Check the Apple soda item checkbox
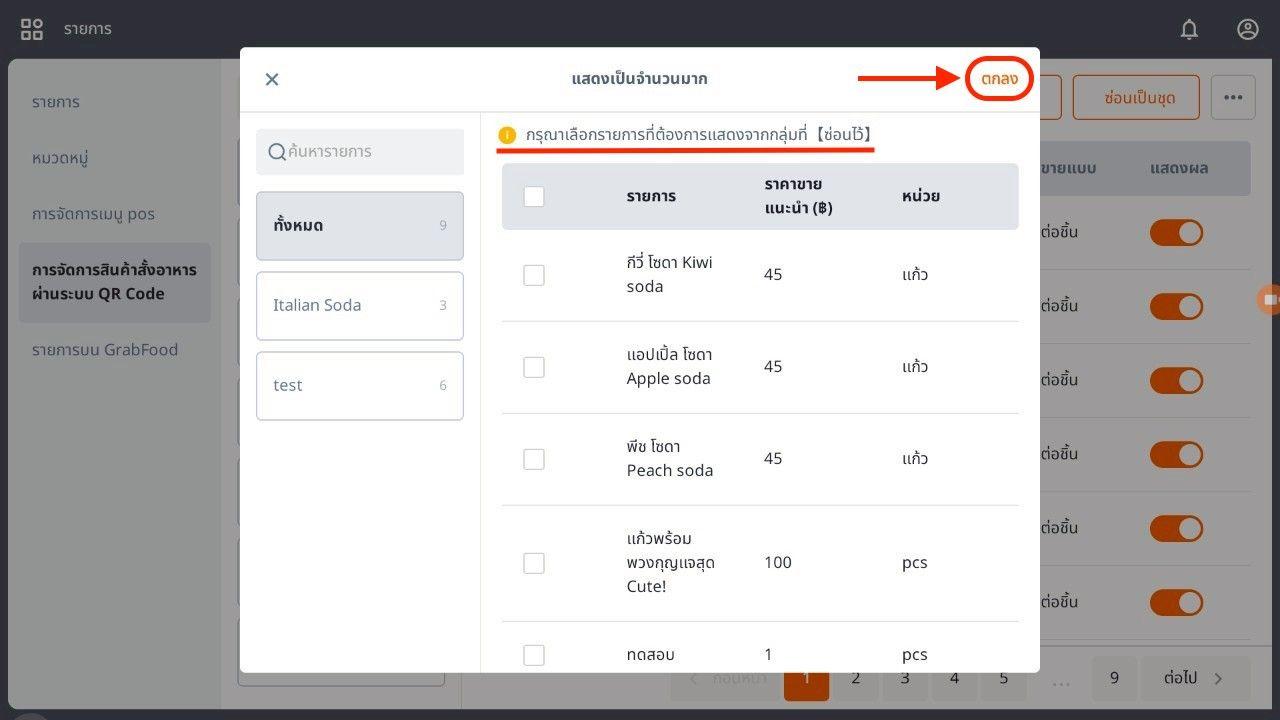This screenshot has height=720, width=1280. [x=534, y=367]
